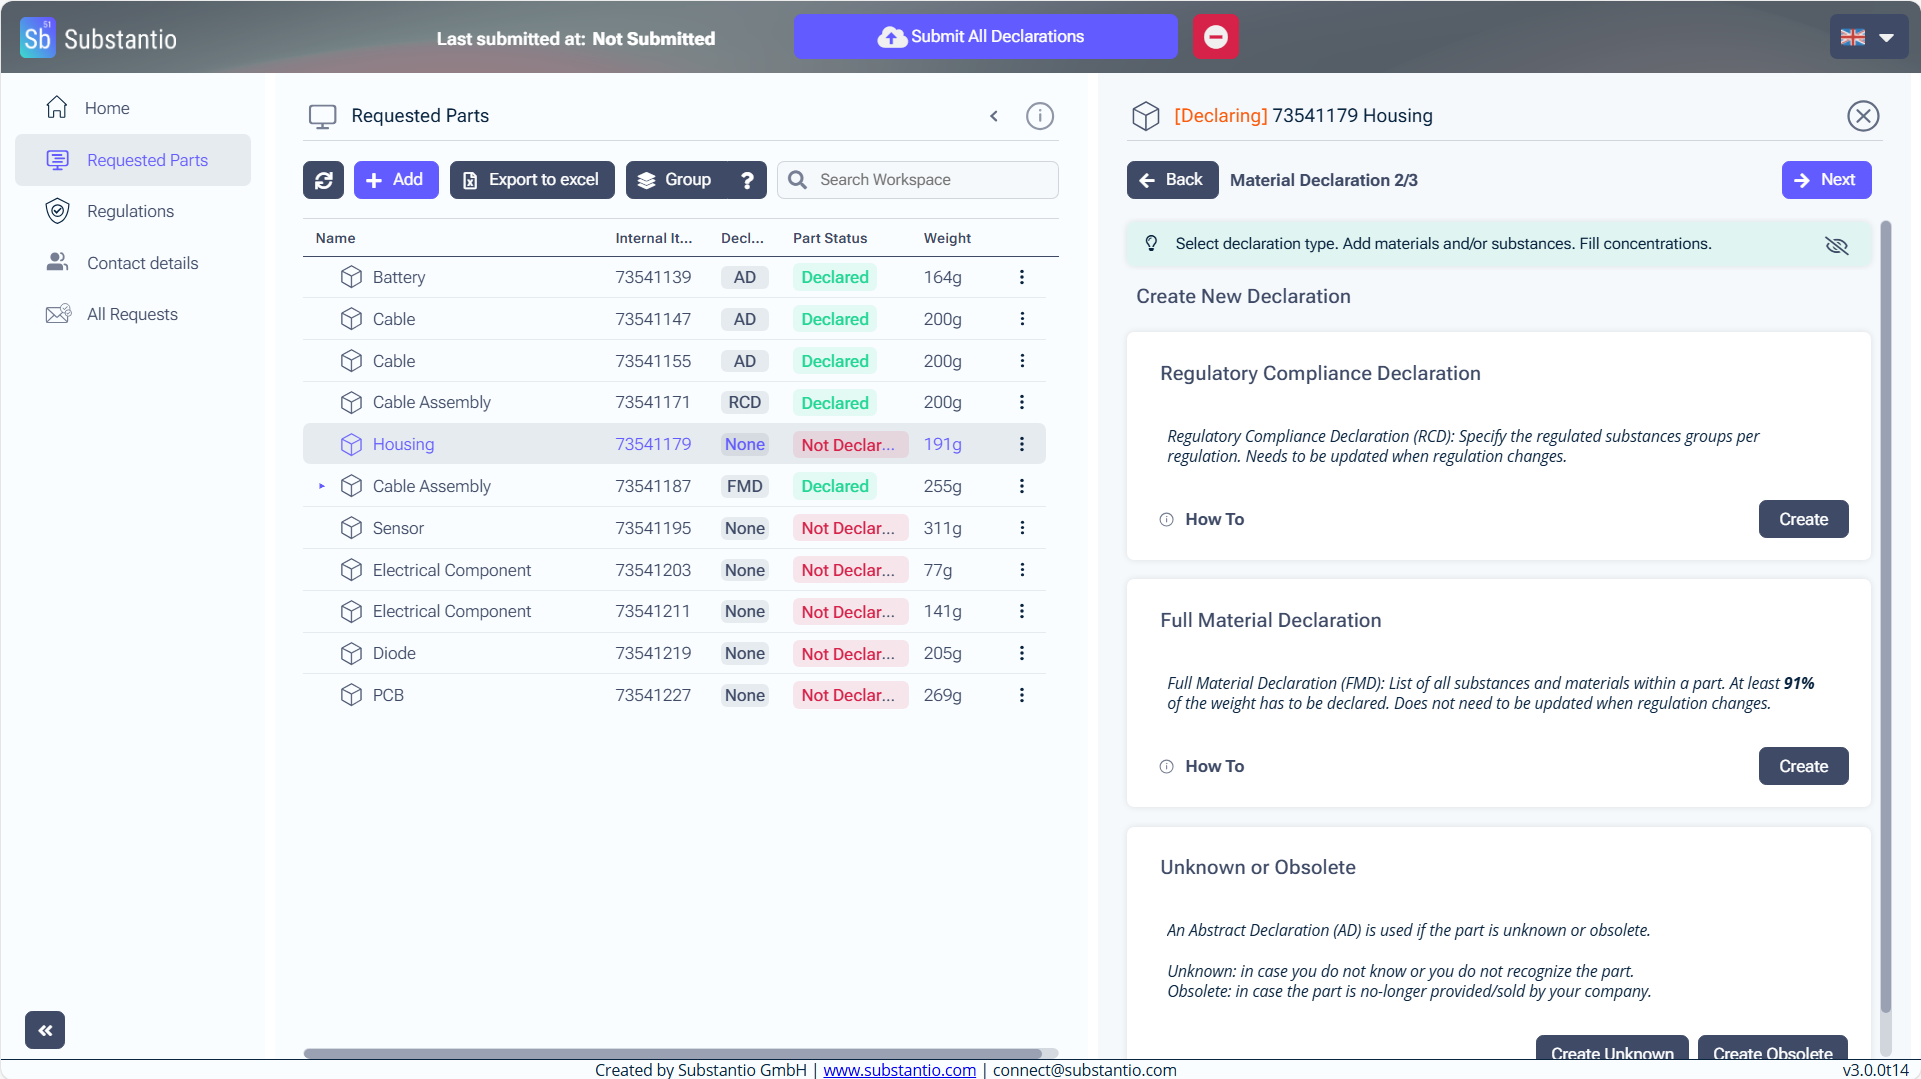Collapse the Requested Parts panel chevron
This screenshot has width=1921, height=1079.
point(994,116)
